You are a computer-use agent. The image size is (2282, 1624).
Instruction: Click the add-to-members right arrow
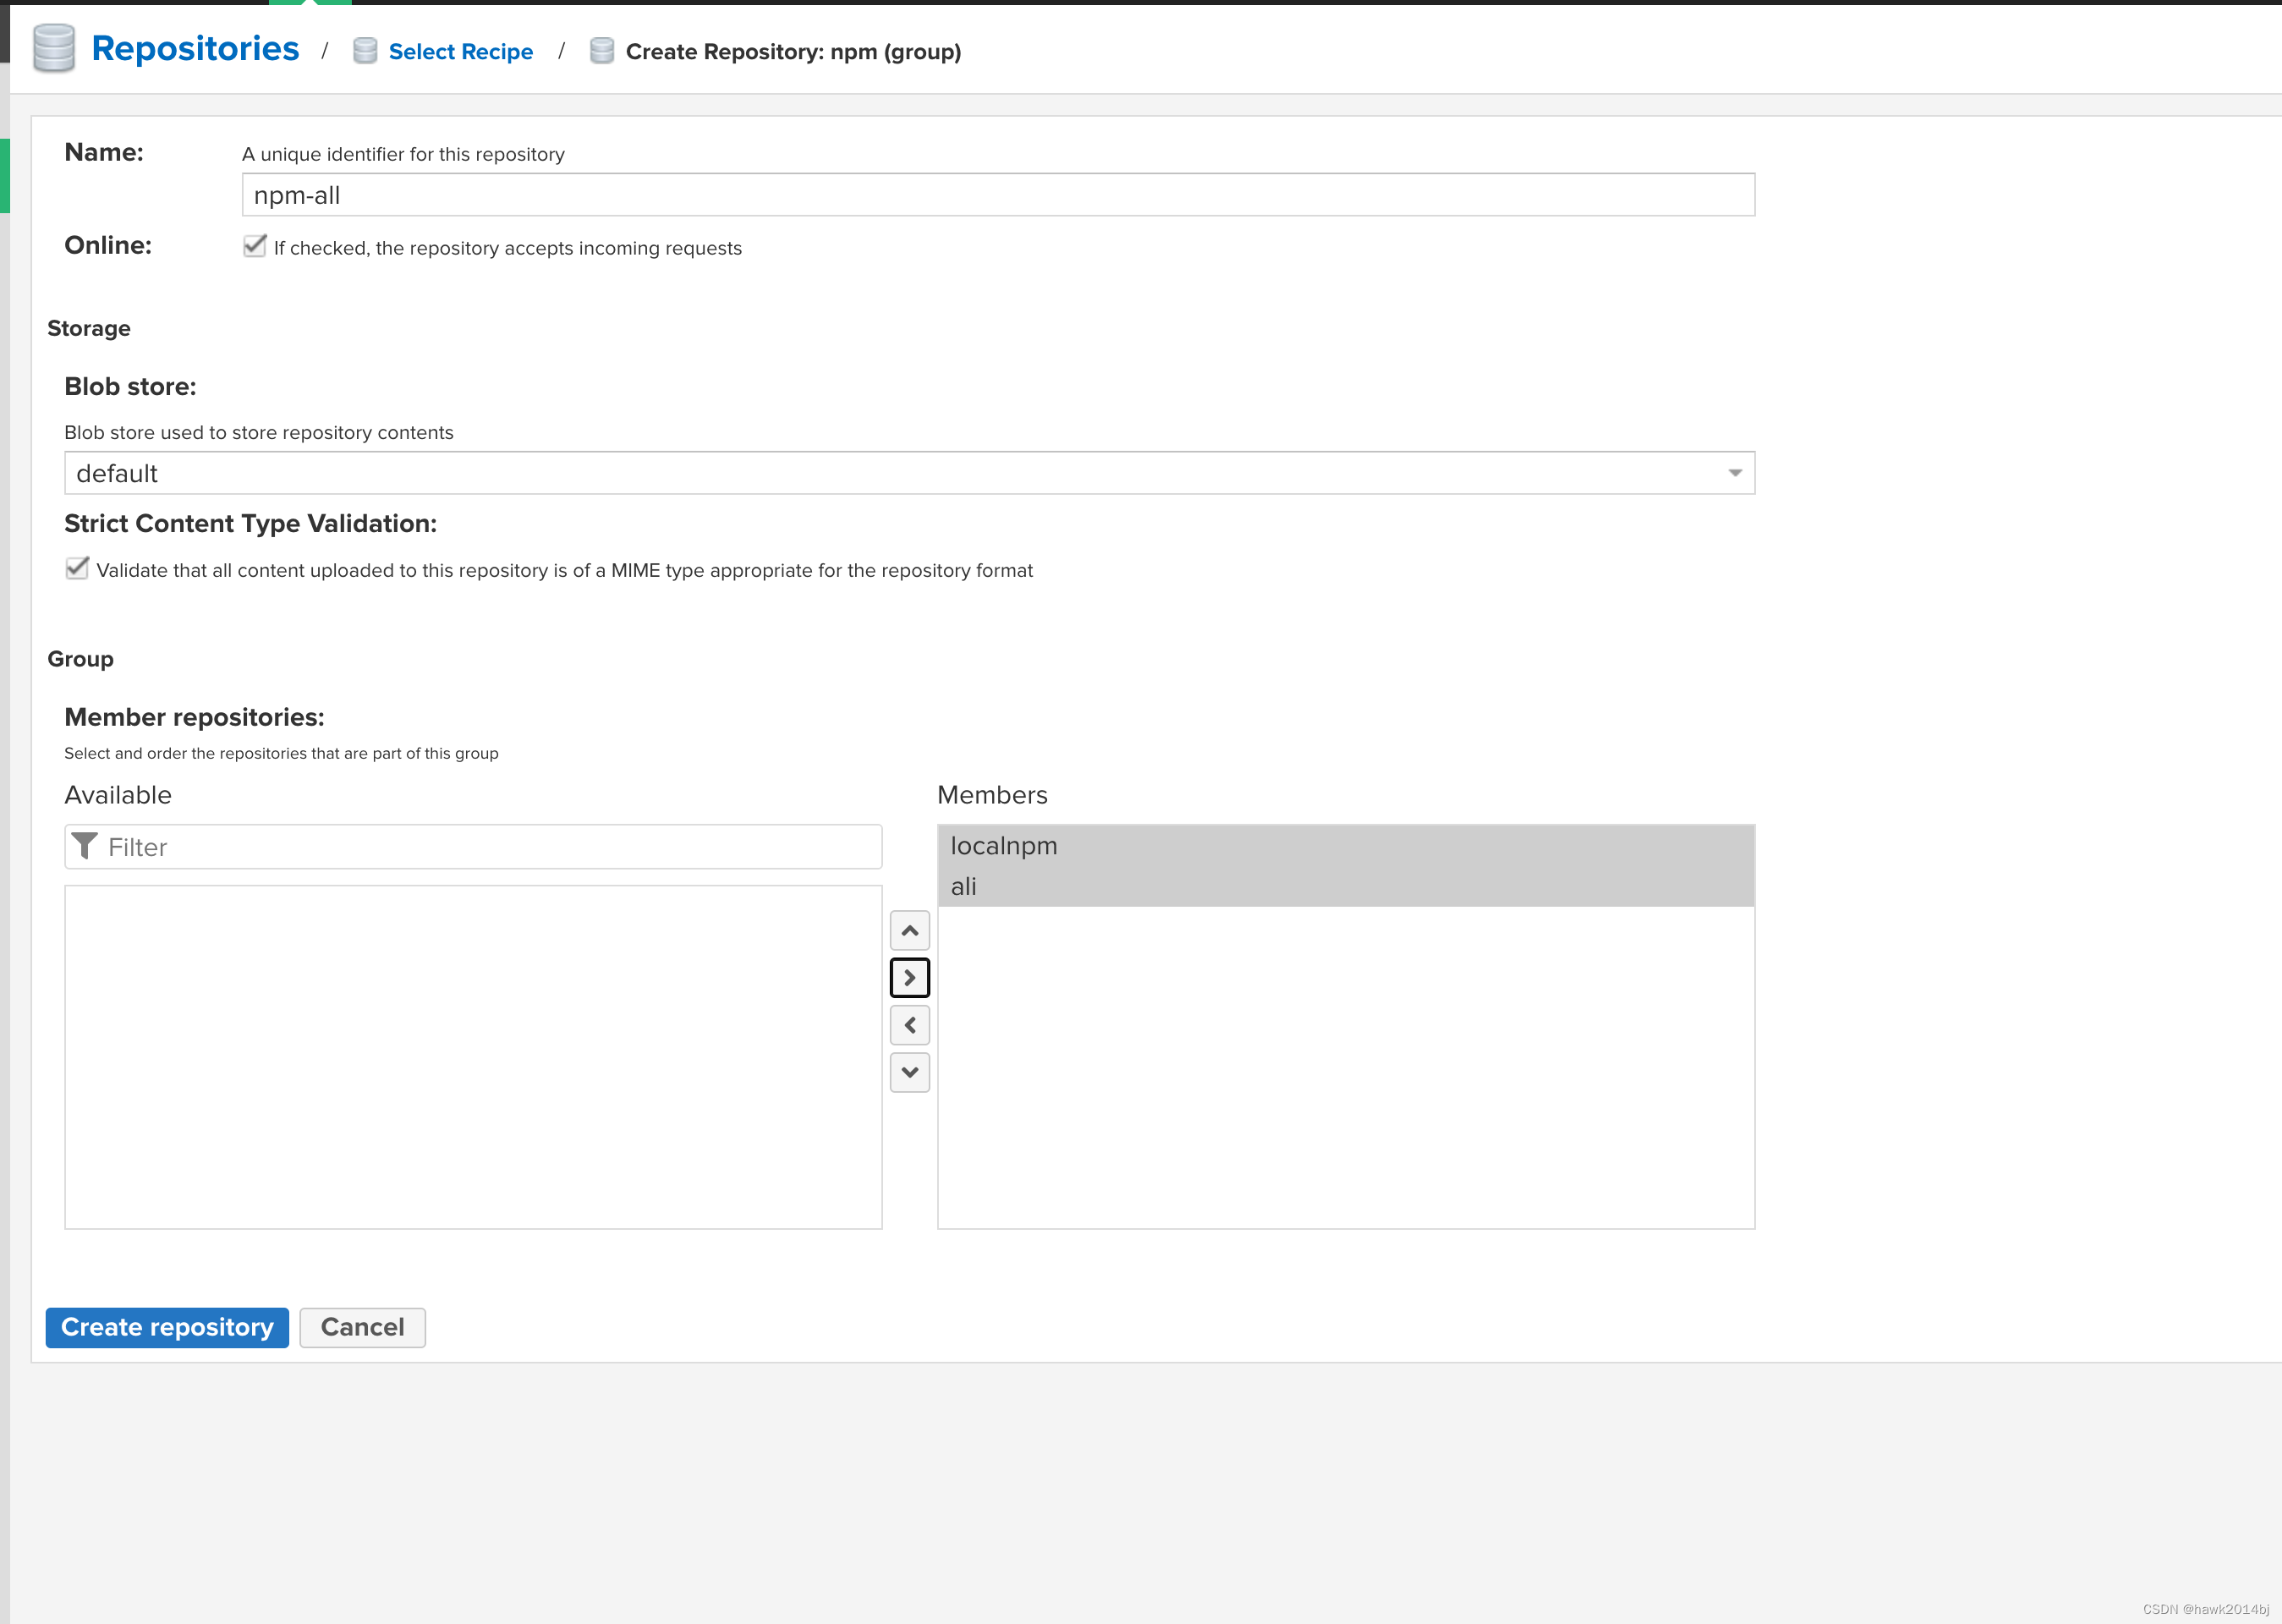point(909,977)
